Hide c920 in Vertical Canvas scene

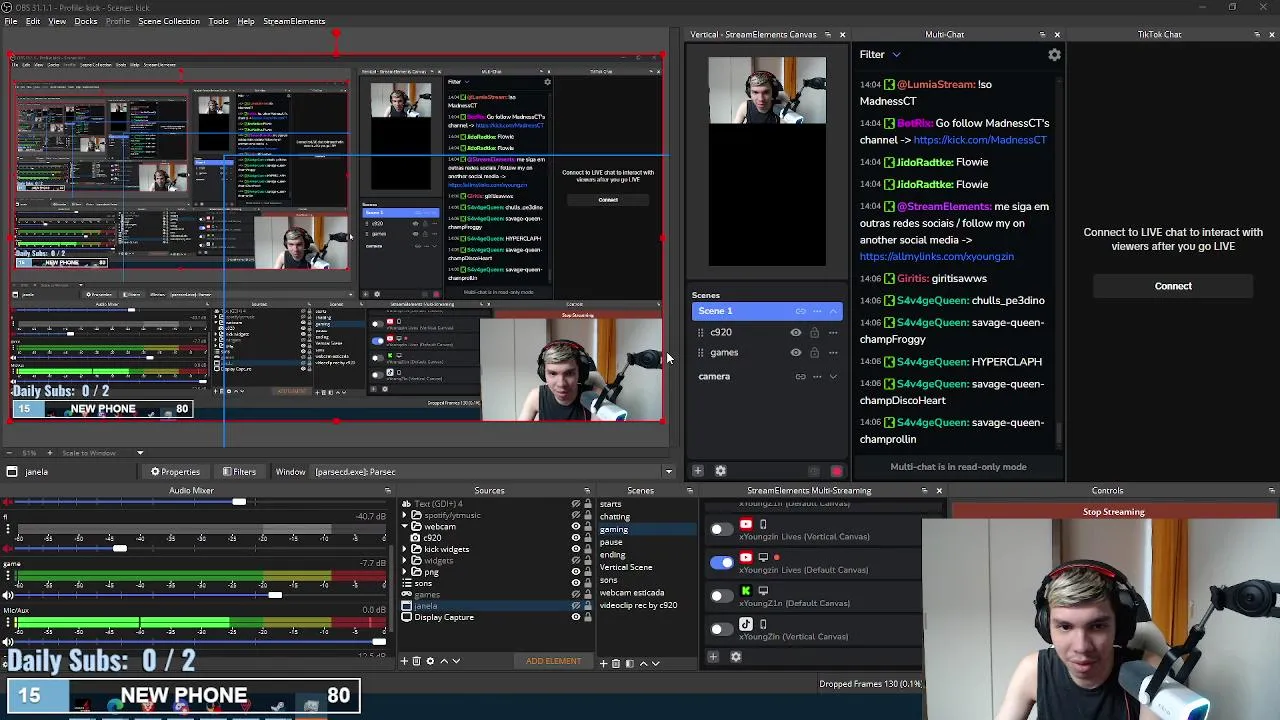(x=796, y=332)
